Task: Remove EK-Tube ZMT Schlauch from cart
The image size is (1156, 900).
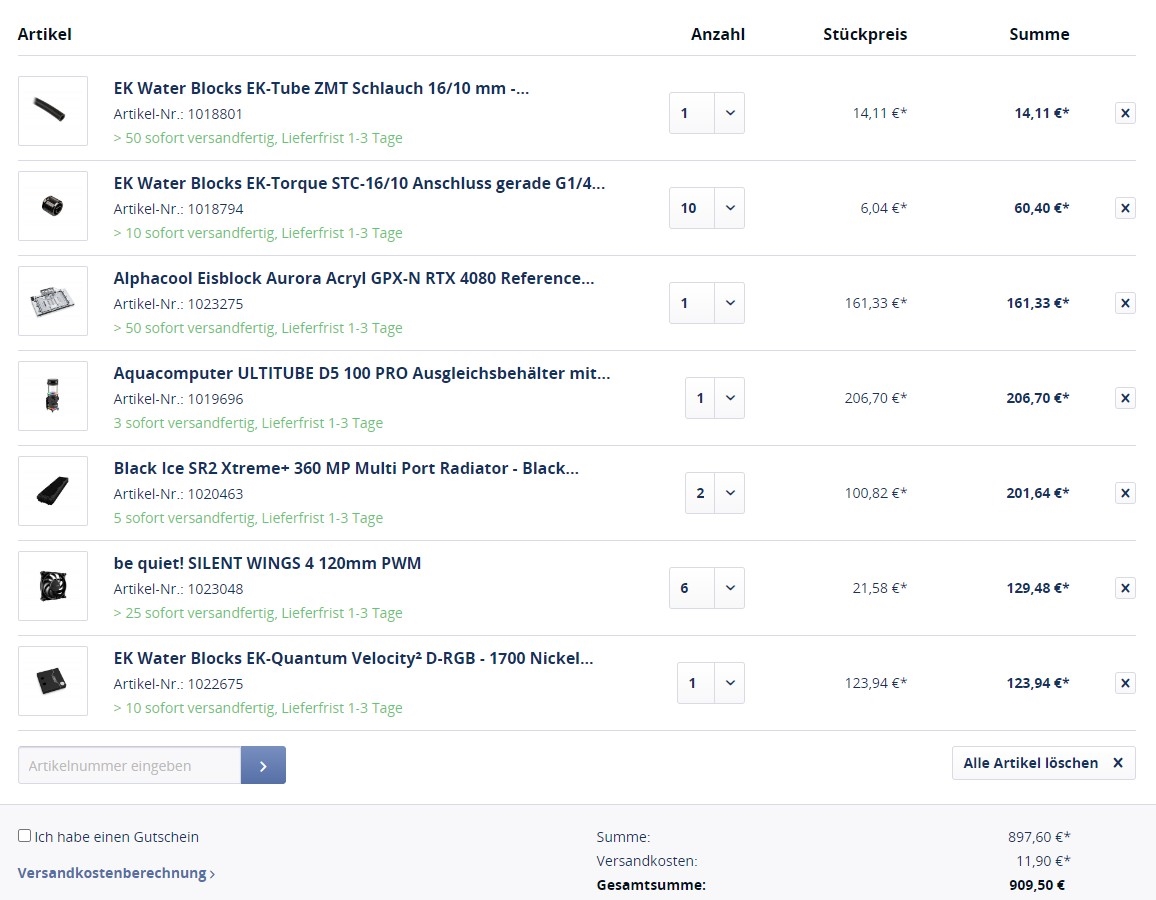Action: click(x=1125, y=113)
